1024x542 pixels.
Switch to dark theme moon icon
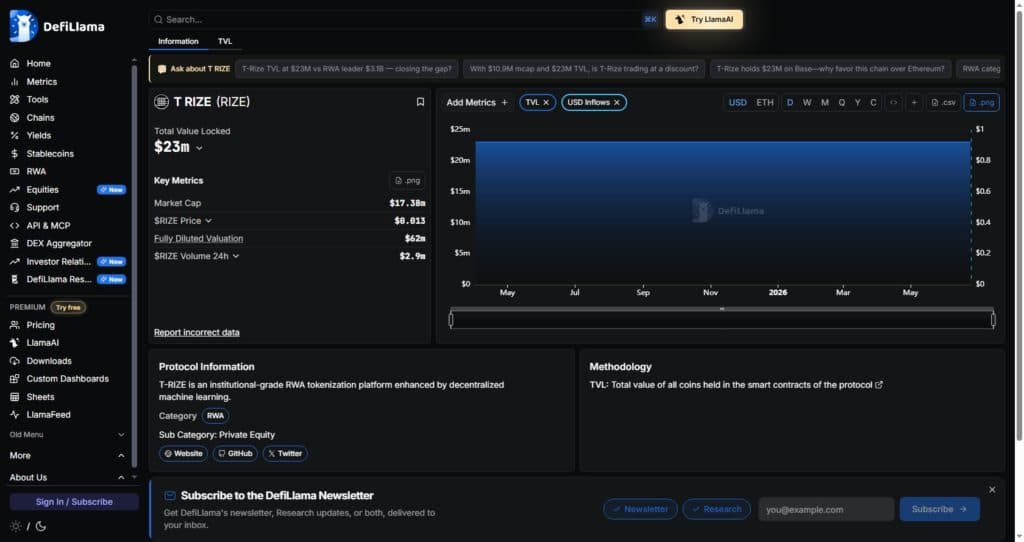(x=40, y=526)
